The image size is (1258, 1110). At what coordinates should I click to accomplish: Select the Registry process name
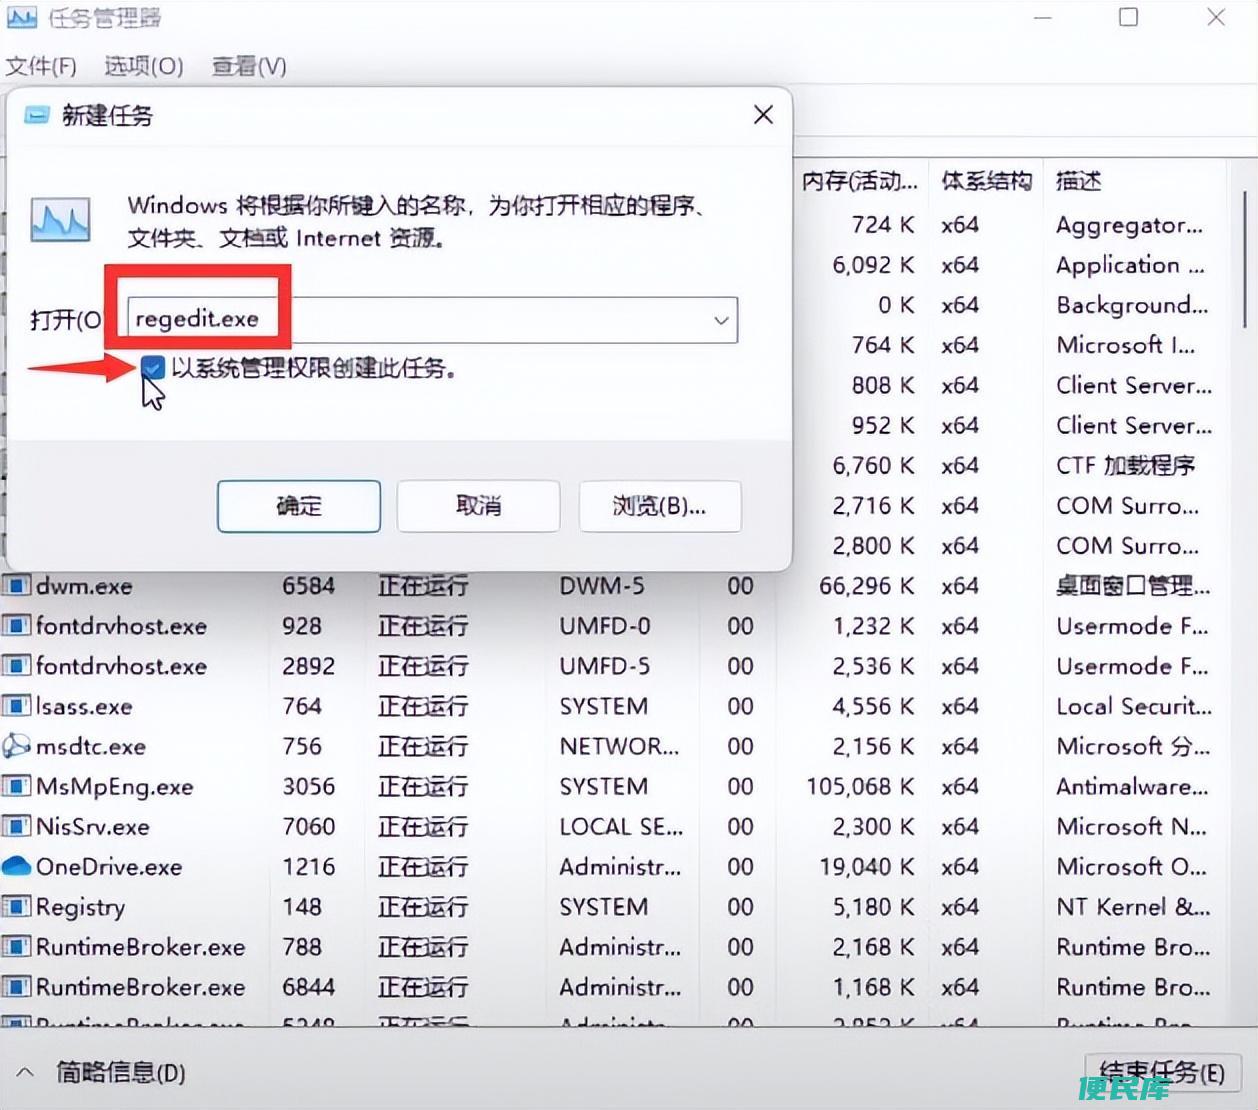coord(81,906)
